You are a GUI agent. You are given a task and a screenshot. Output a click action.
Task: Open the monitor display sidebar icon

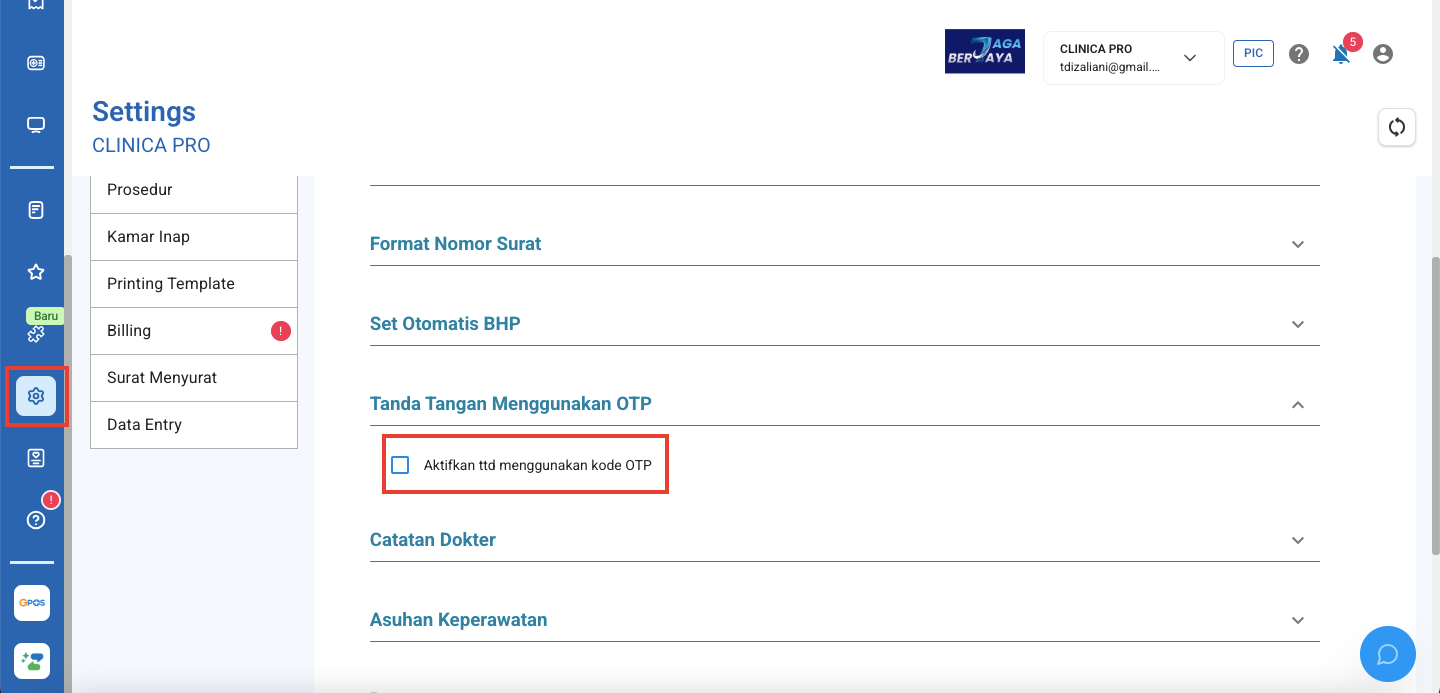point(36,125)
